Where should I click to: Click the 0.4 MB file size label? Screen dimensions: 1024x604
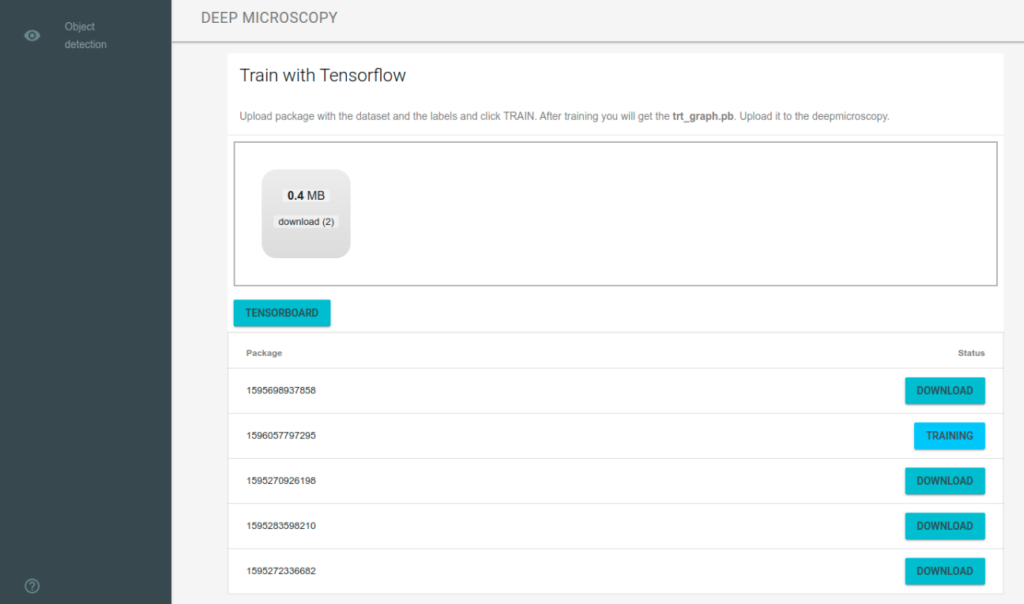pyautogui.click(x=306, y=195)
